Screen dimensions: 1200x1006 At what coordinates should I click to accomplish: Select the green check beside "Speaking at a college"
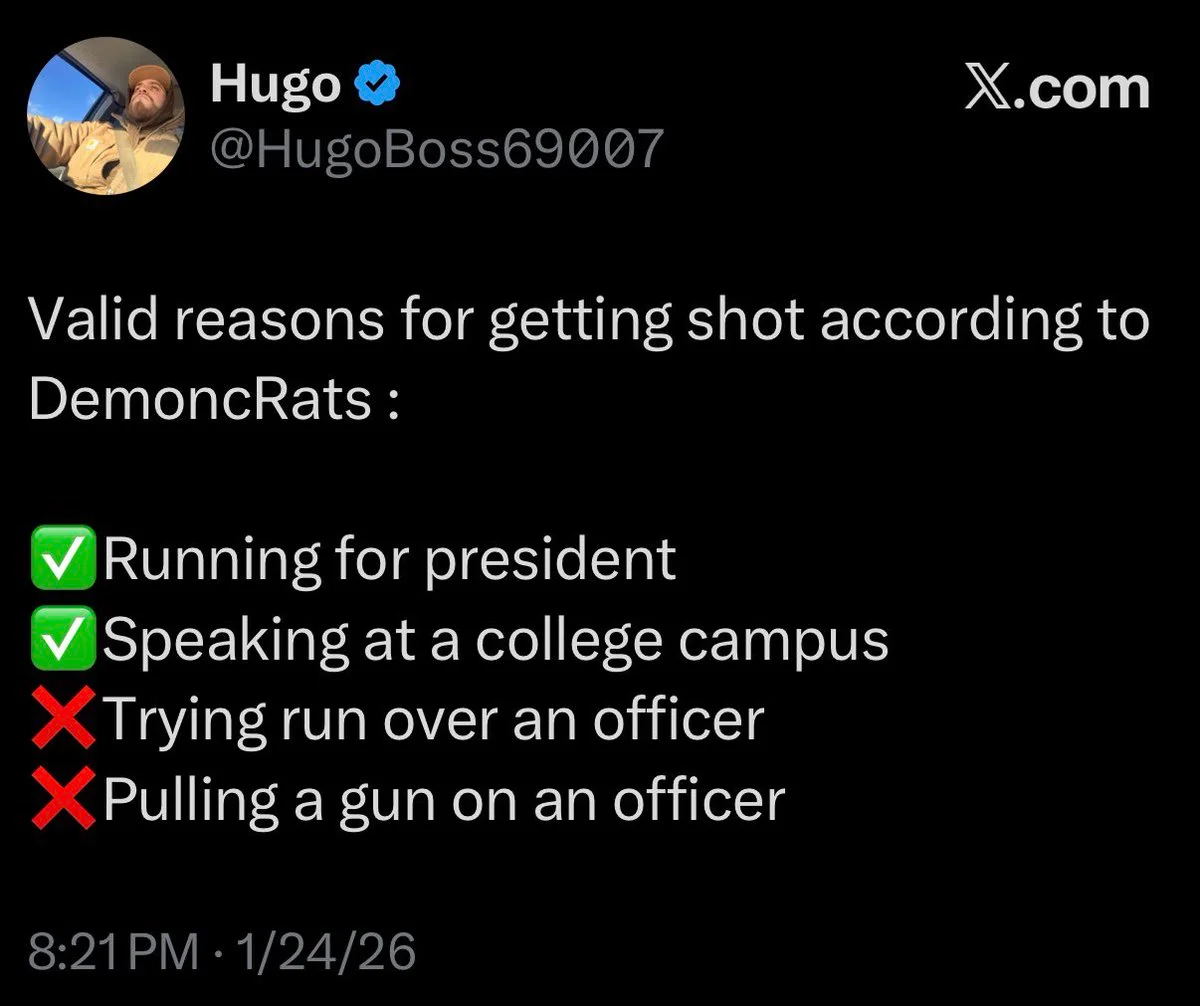point(64,640)
